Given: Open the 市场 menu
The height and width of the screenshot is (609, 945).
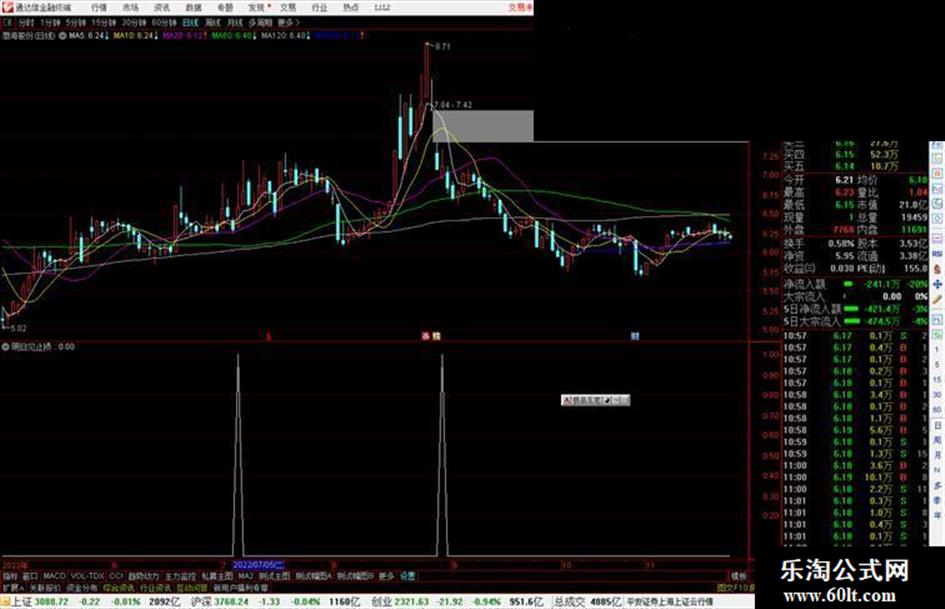Looking at the screenshot, I should [x=130, y=8].
